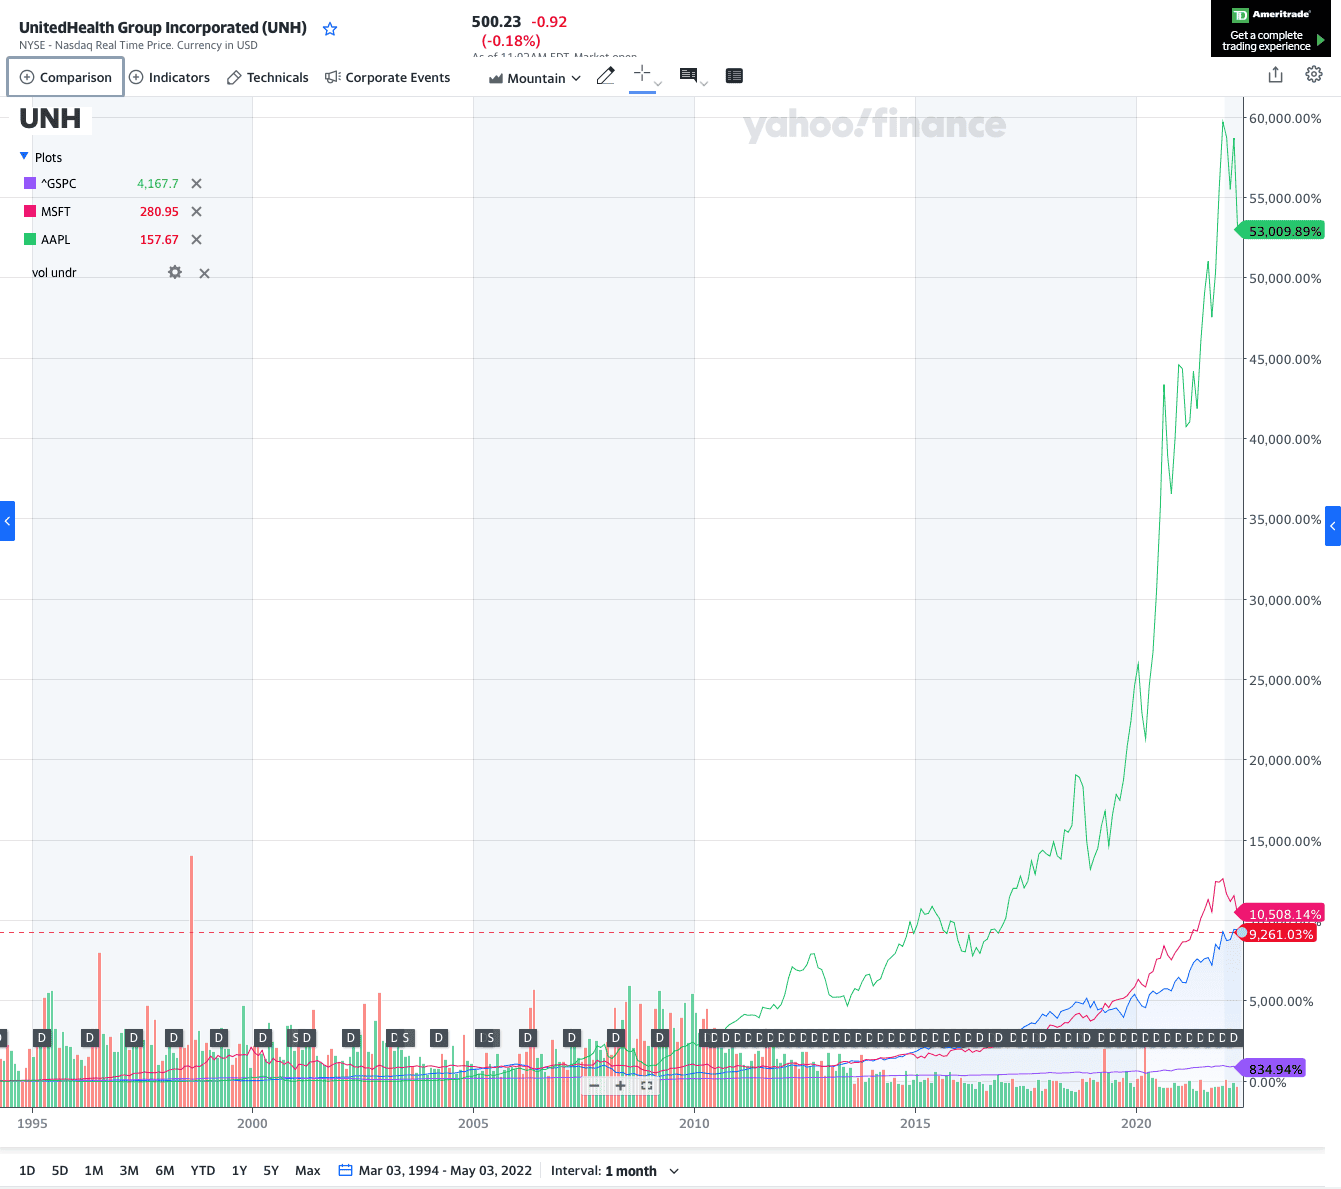Select the YTD range
Image resolution: width=1341 pixels, height=1189 pixels.
[x=203, y=1170]
